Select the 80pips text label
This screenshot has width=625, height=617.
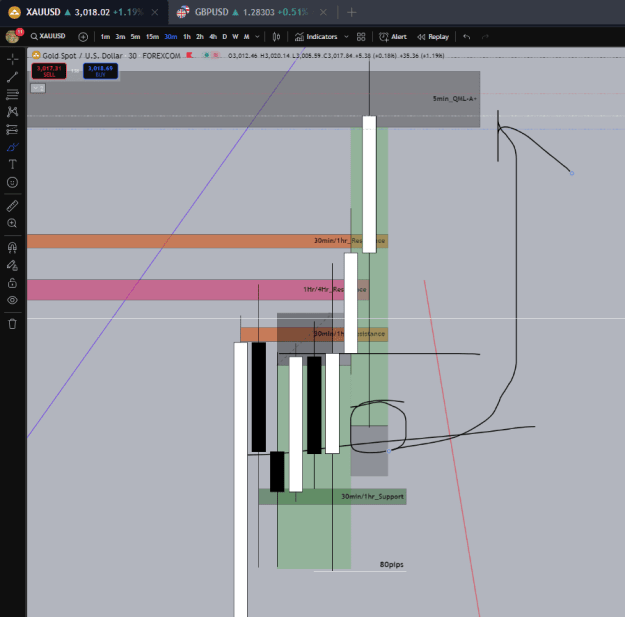tap(391, 564)
